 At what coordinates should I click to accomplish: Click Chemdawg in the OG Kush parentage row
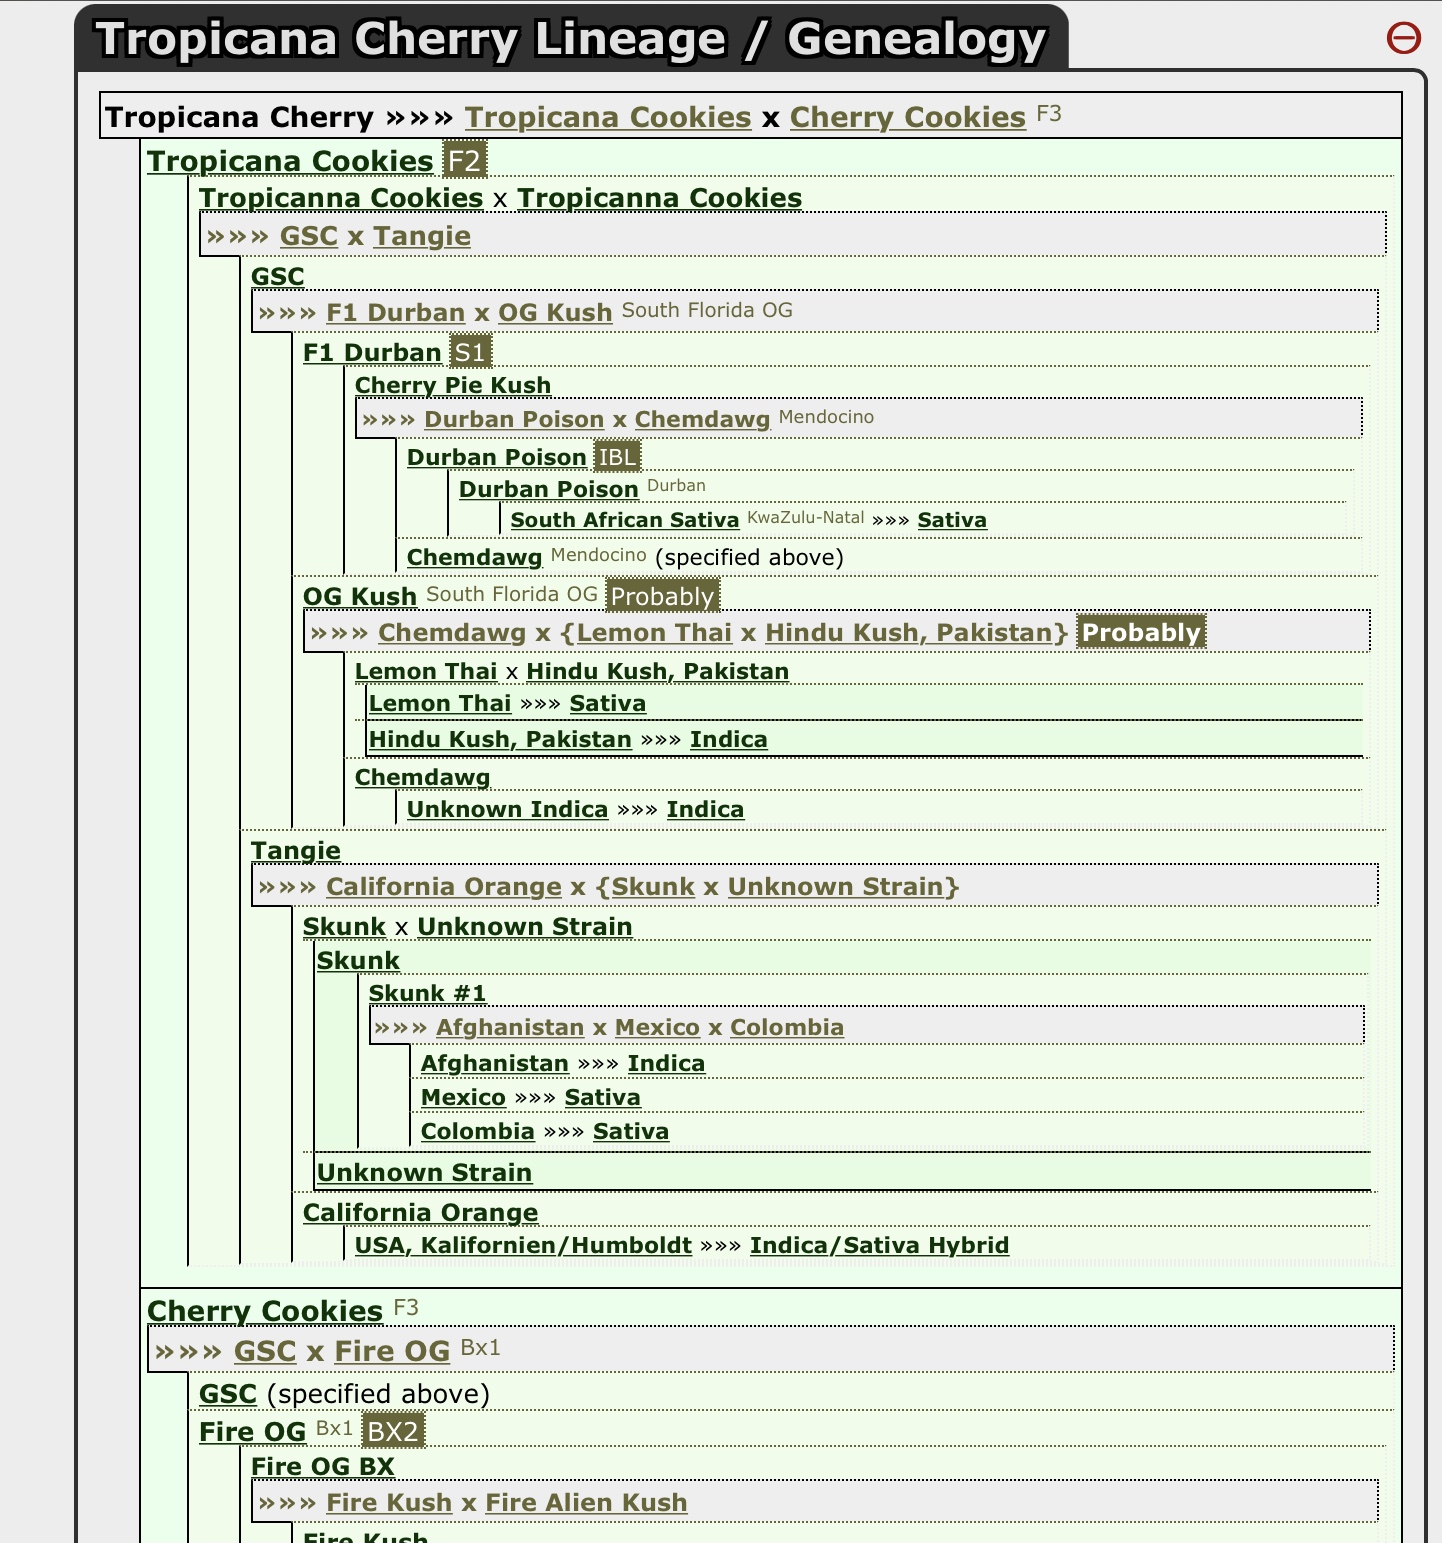(452, 633)
